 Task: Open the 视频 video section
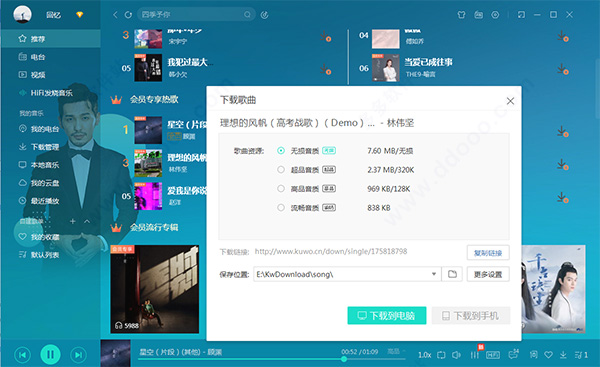(x=38, y=75)
